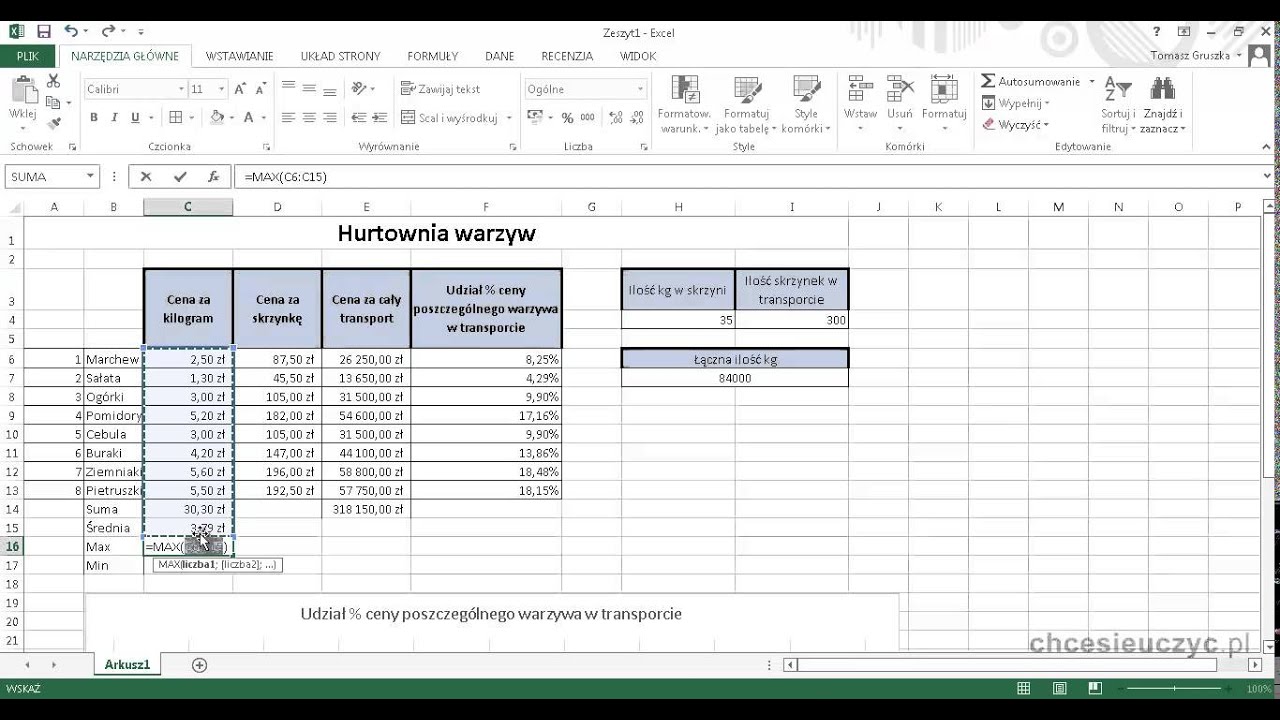Click the font color A icon

pos(249,118)
